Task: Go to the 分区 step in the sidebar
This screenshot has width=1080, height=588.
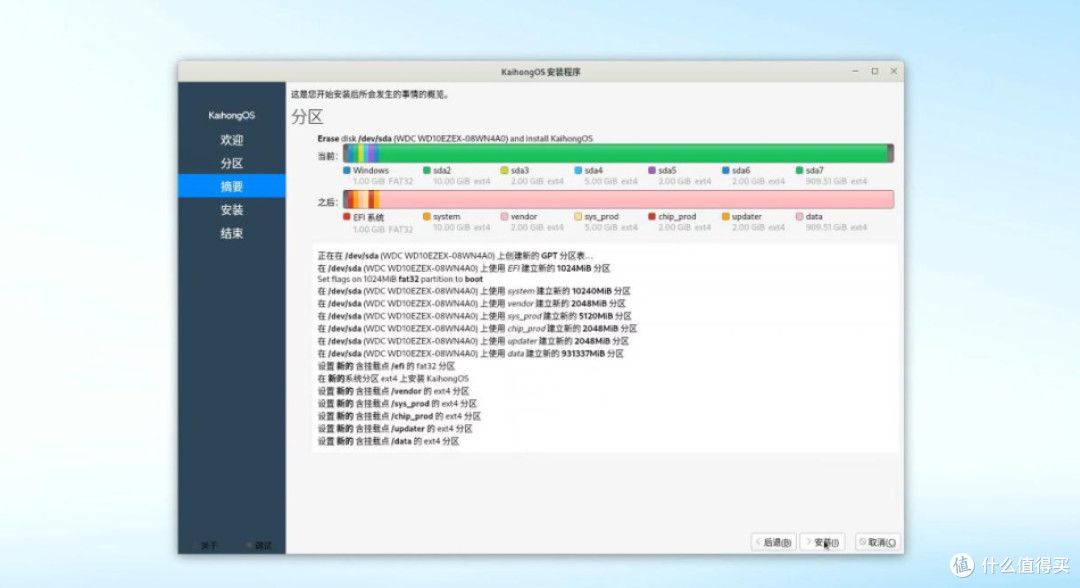Action: [x=231, y=163]
